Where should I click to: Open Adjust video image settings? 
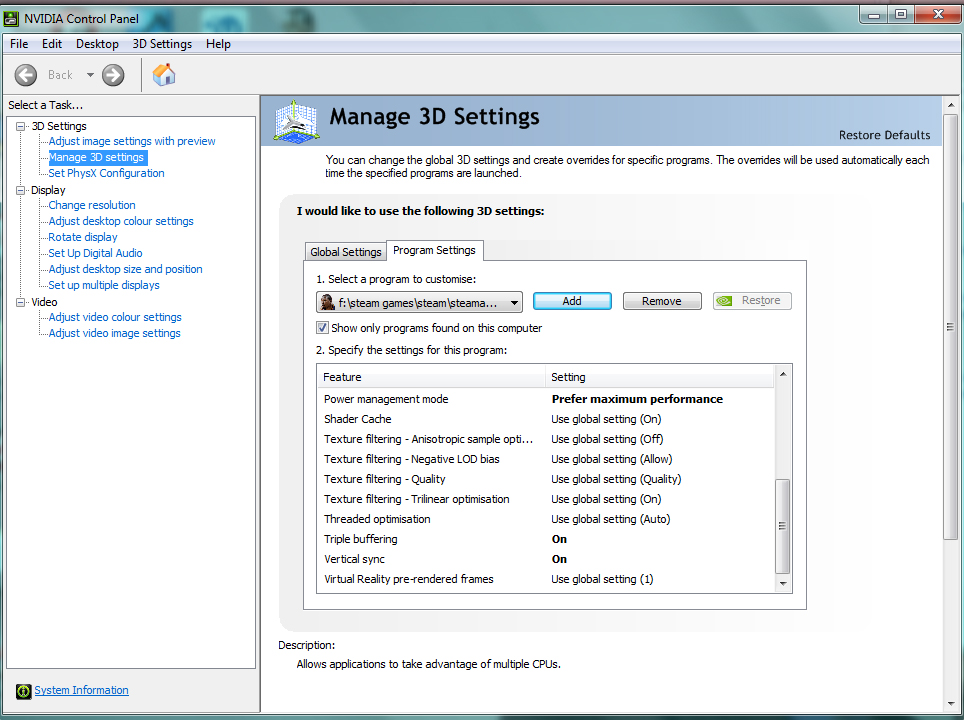pos(114,333)
